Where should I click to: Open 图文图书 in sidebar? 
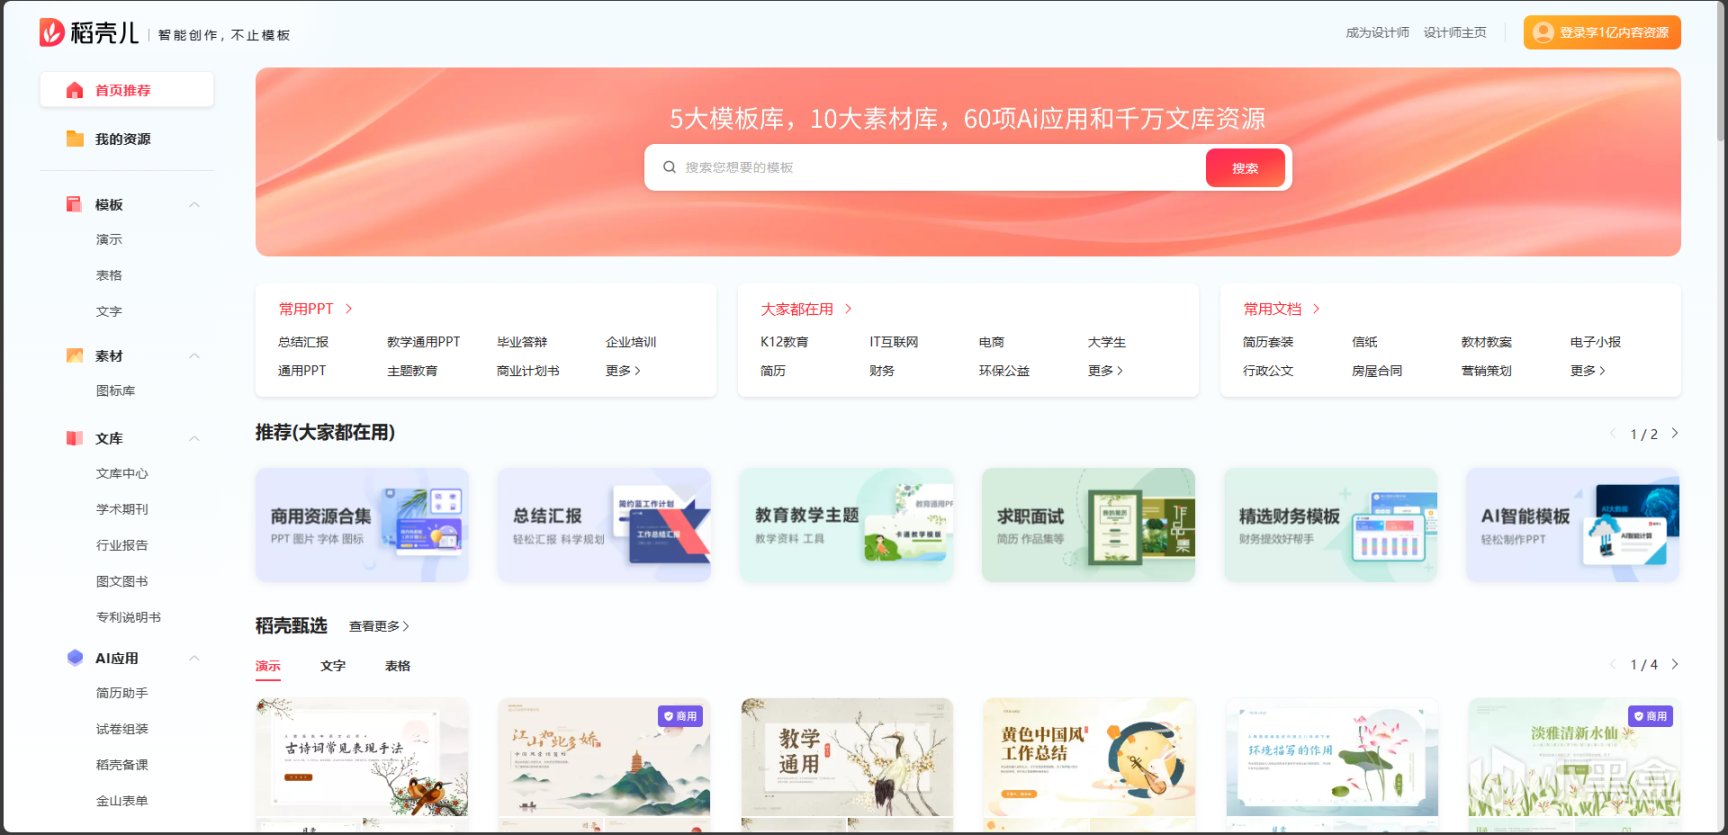122,582
